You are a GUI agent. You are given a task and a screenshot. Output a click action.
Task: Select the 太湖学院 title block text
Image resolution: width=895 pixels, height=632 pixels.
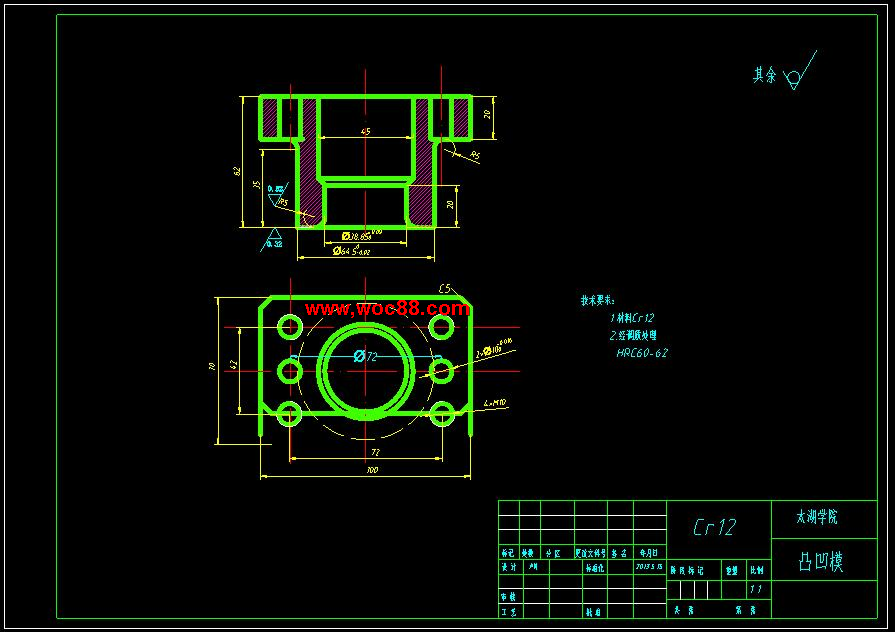tap(817, 517)
